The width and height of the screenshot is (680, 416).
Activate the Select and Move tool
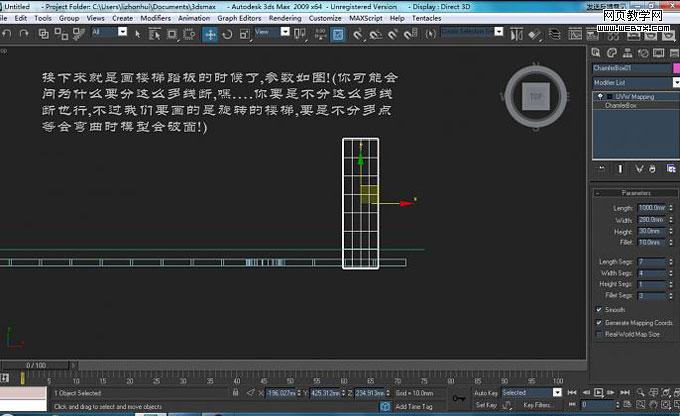pyautogui.click(x=210, y=34)
